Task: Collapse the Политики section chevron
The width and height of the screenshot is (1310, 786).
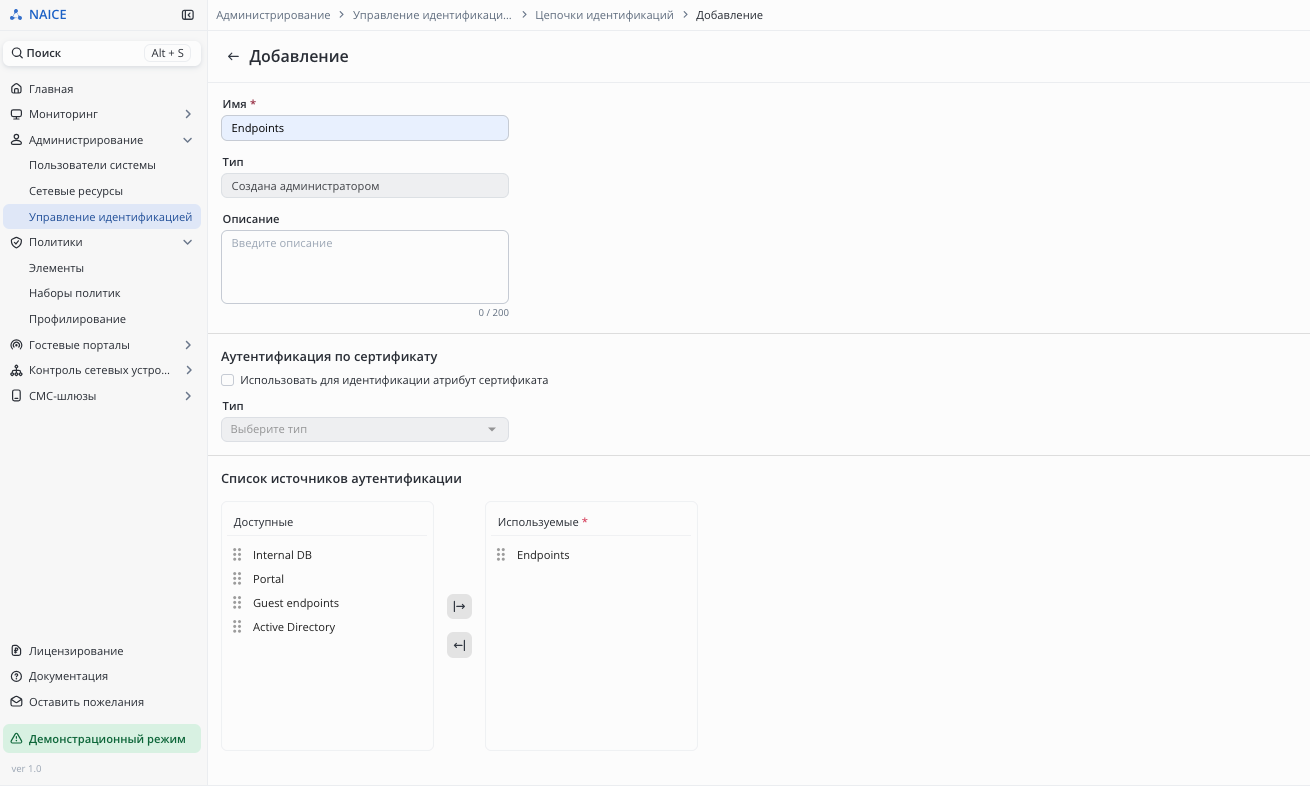Action: pyautogui.click(x=187, y=242)
